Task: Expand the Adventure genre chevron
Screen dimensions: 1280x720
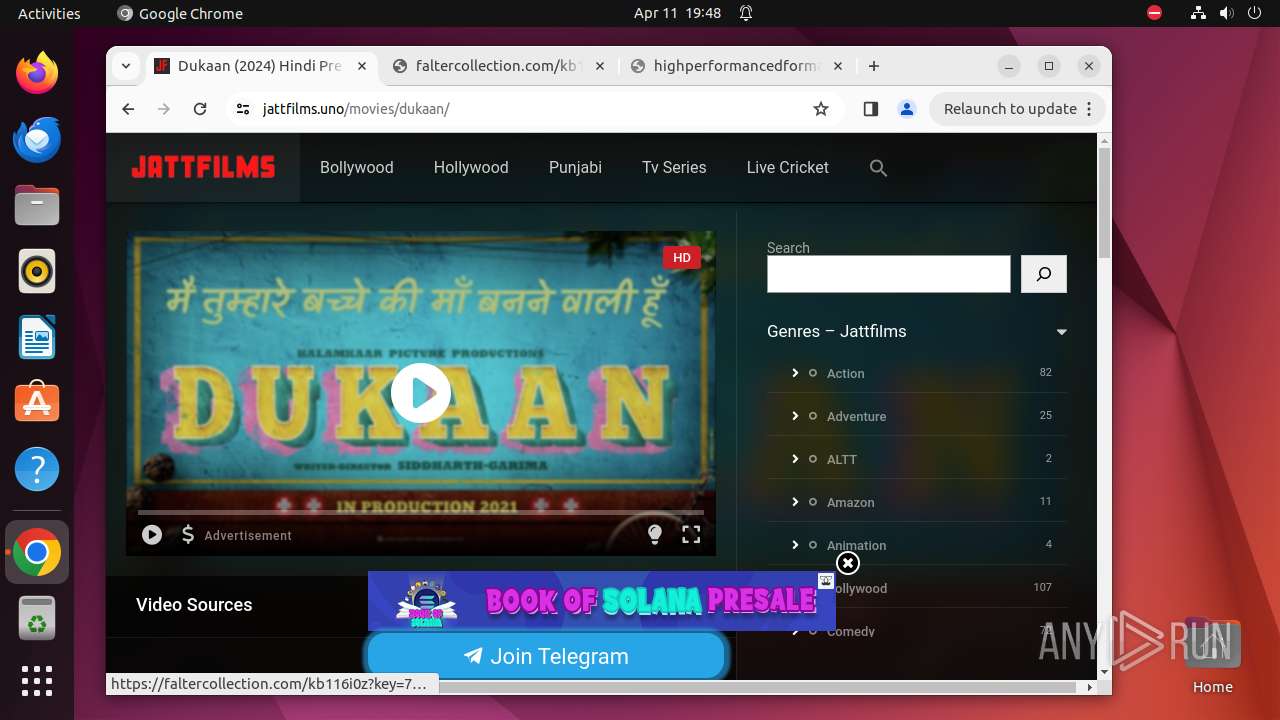Action: coord(795,416)
